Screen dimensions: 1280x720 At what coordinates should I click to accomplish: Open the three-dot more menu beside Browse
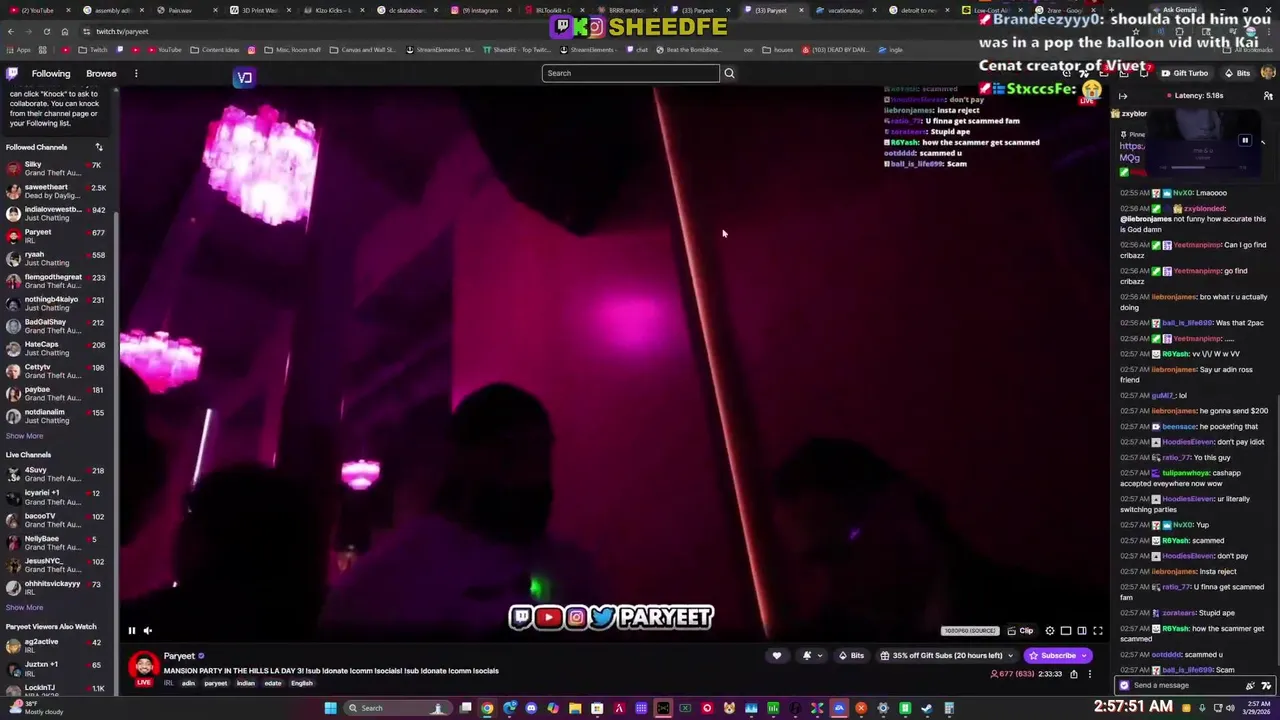point(136,73)
